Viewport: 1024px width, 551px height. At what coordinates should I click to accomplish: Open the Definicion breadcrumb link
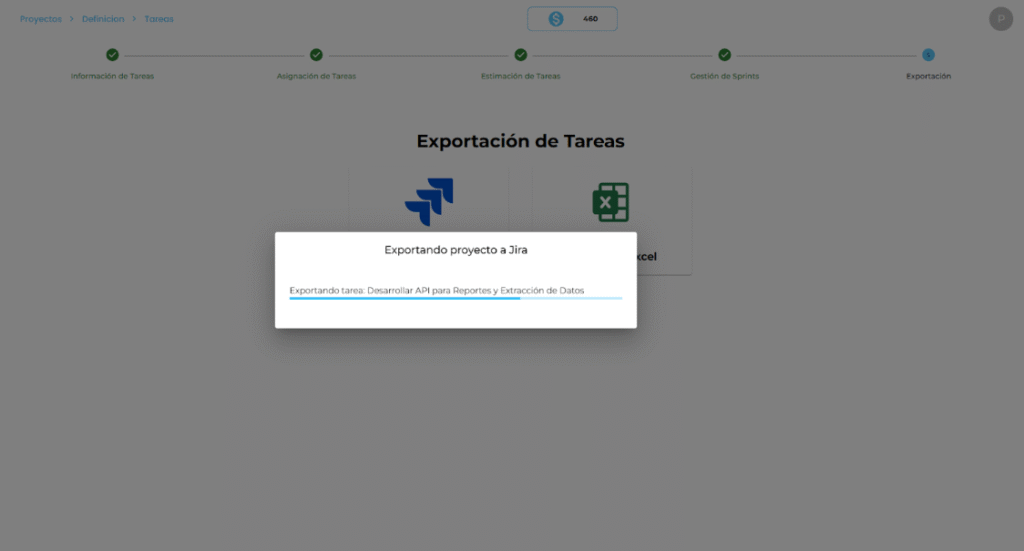(x=103, y=19)
